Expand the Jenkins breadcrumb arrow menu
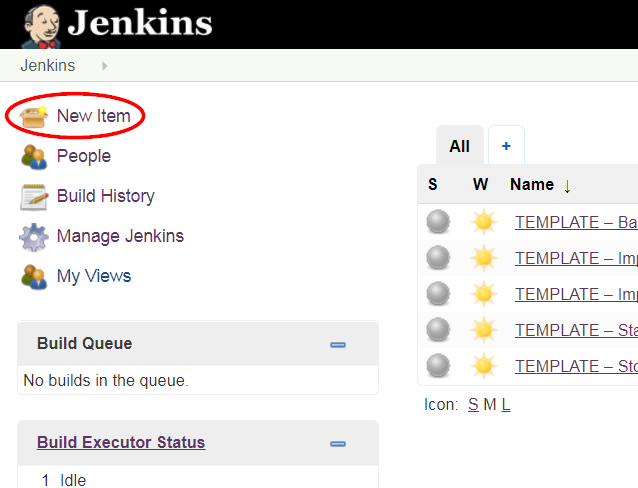This screenshot has height=488, width=638. point(105,66)
